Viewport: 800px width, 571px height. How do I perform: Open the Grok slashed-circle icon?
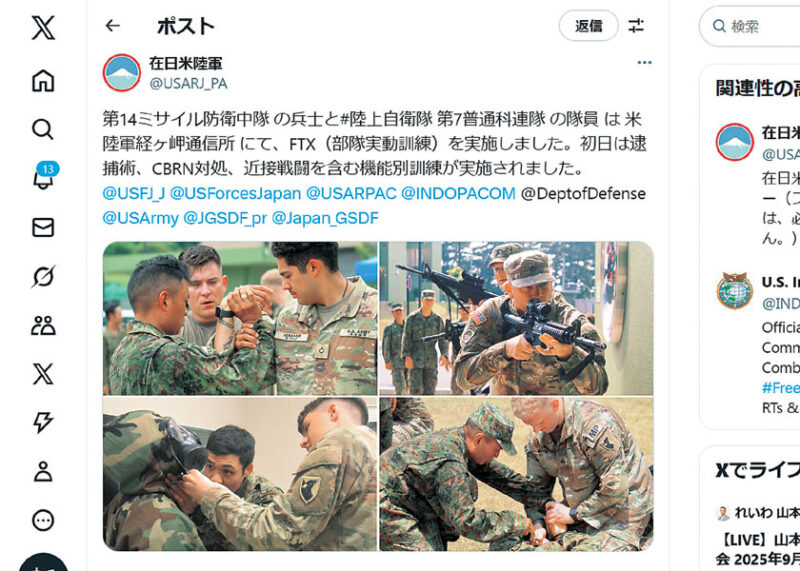[x=43, y=277]
